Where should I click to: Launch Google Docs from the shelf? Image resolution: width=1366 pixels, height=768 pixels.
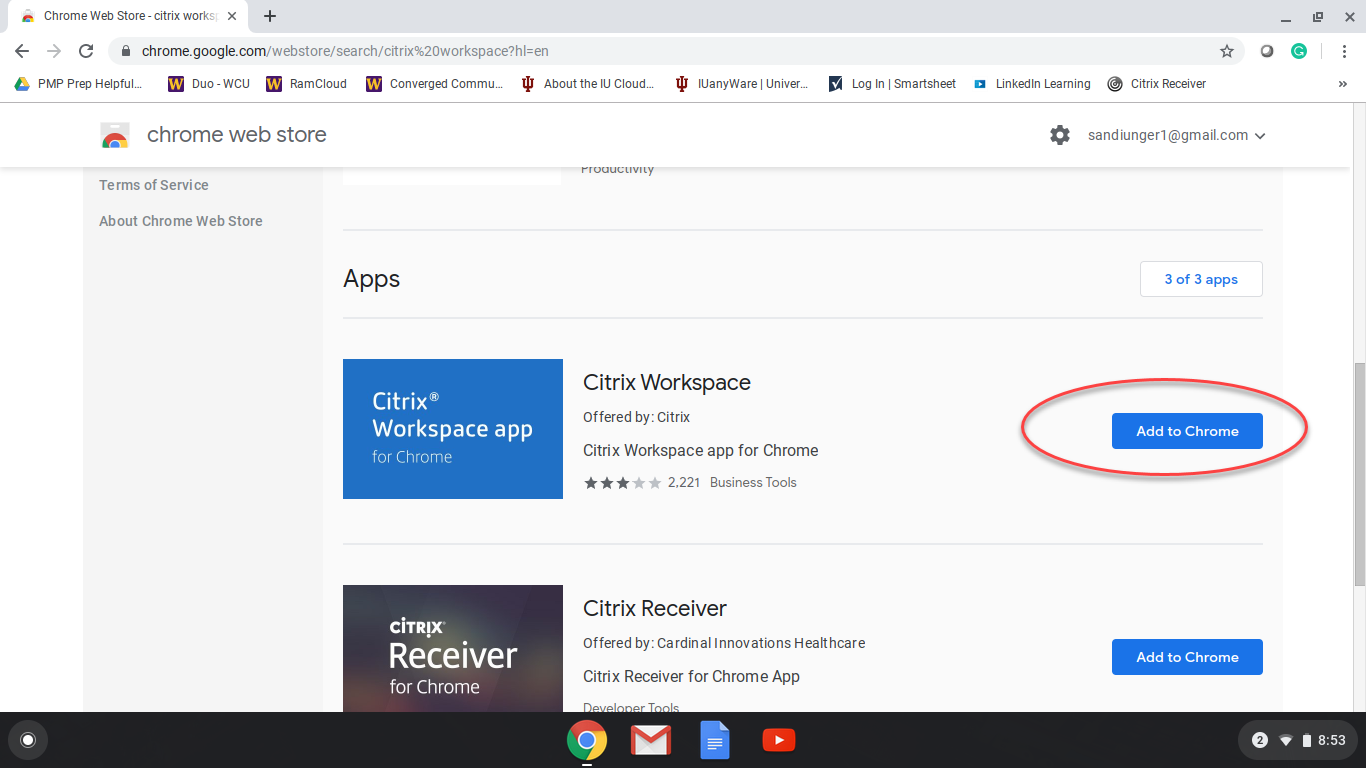tap(714, 741)
